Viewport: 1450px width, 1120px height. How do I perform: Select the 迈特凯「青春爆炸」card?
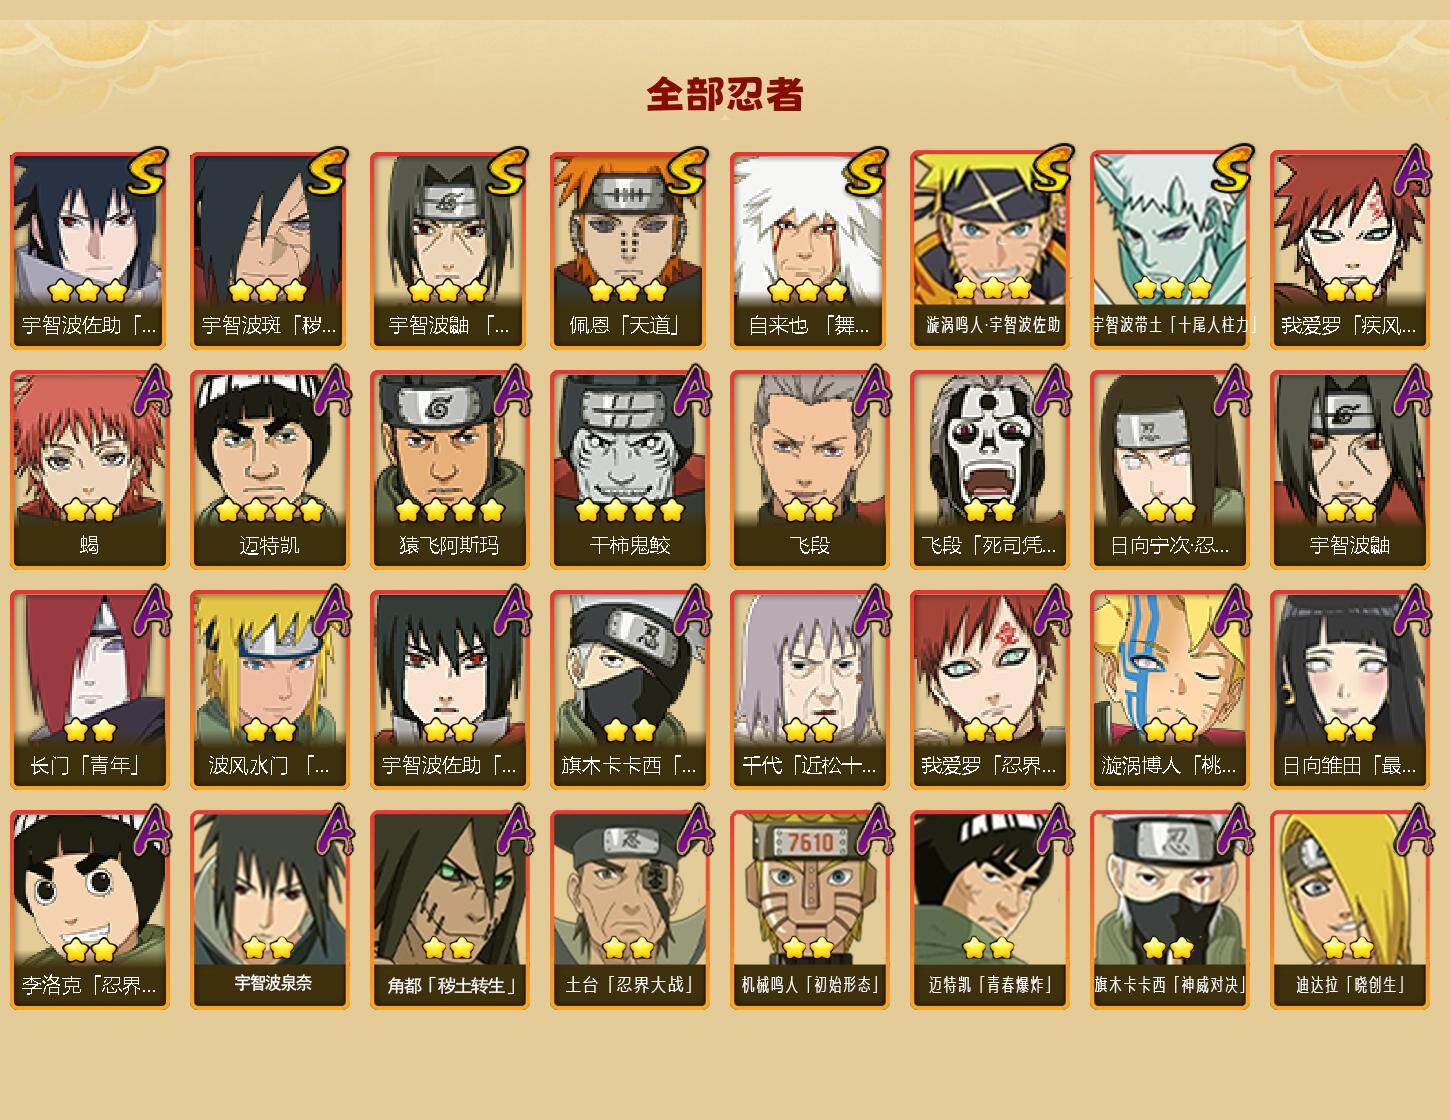(x=989, y=910)
